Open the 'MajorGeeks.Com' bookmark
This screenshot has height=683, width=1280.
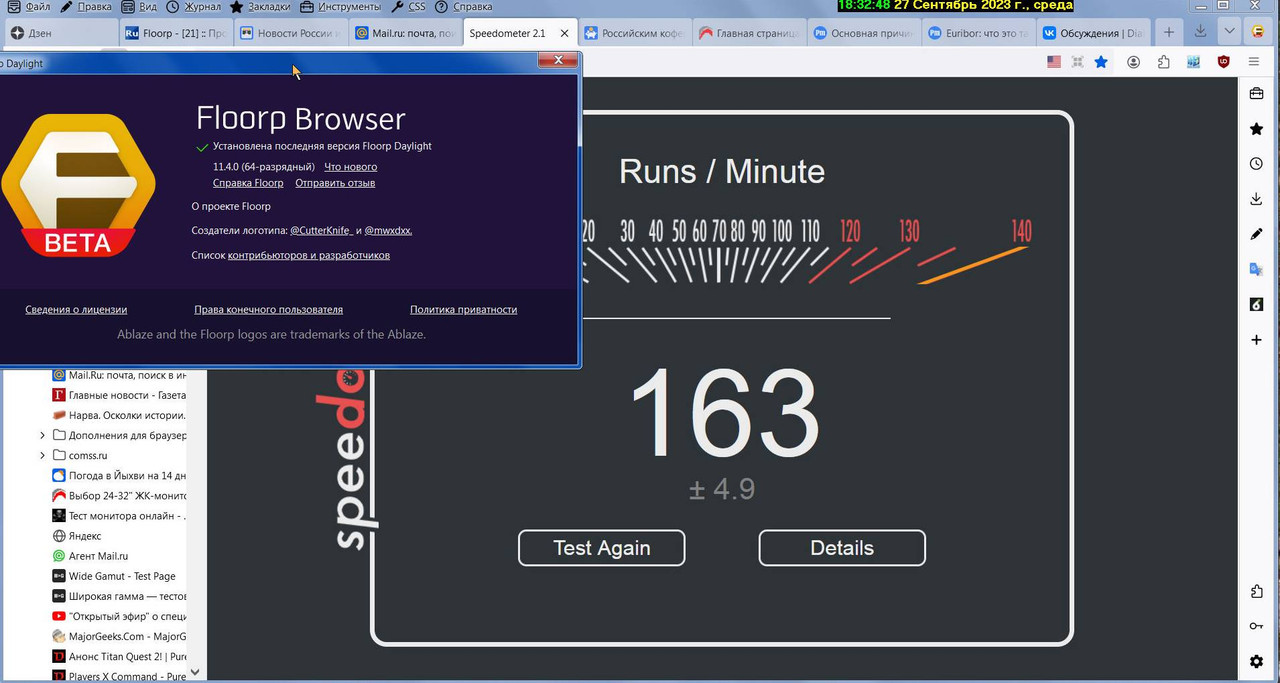click(x=119, y=636)
